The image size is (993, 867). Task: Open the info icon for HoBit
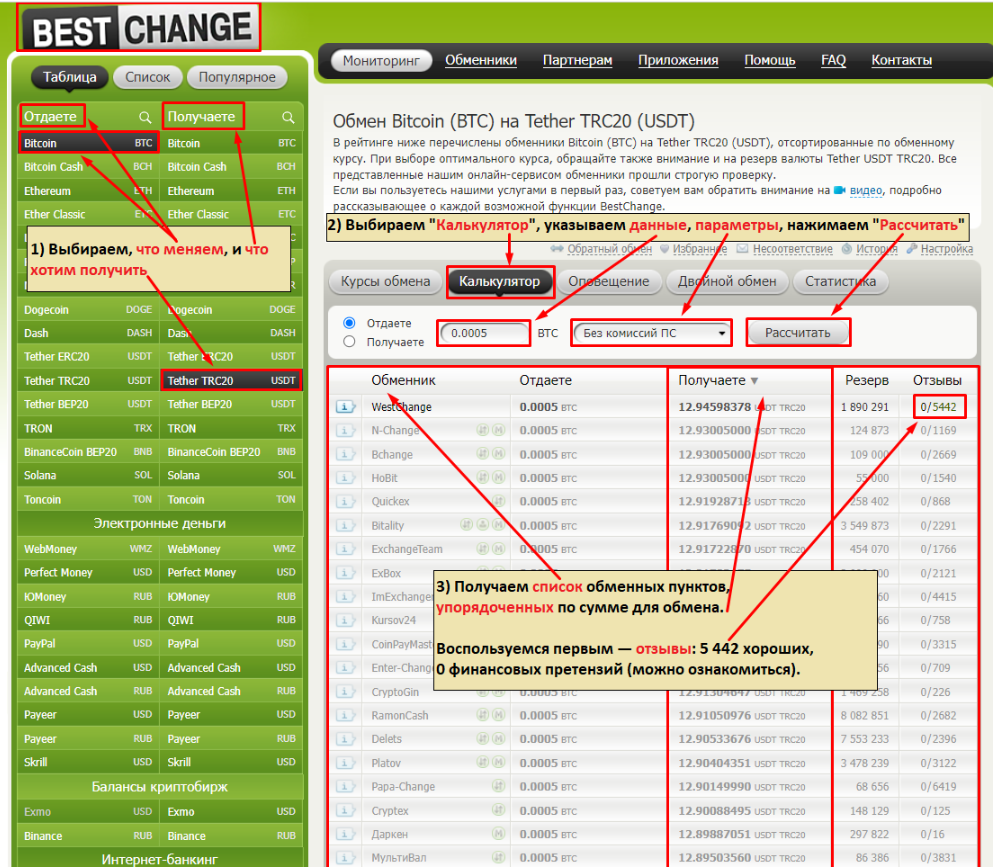[x=345, y=478]
